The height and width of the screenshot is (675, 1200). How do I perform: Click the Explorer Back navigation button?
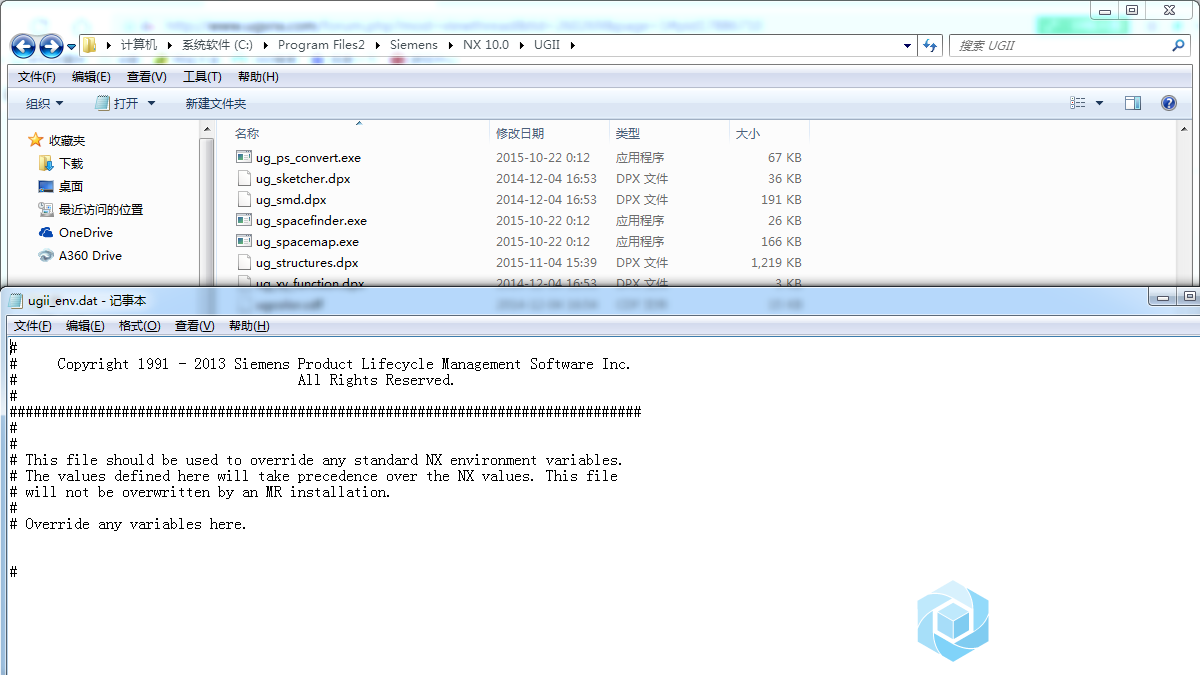[23, 46]
